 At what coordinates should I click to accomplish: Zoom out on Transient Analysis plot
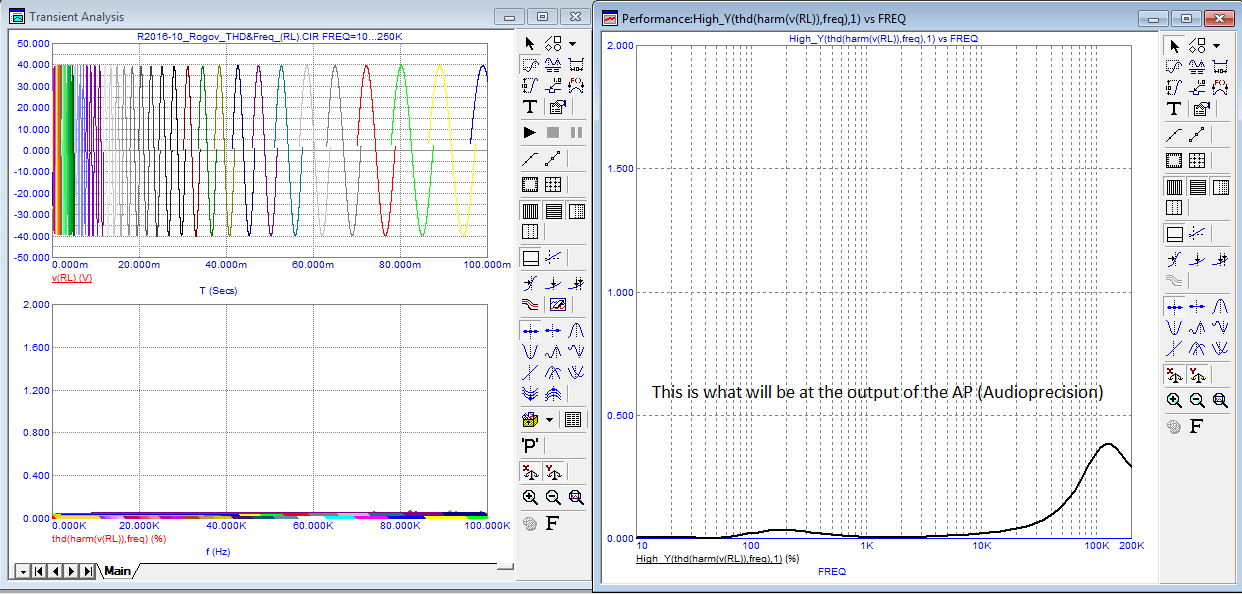coord(553,497)
